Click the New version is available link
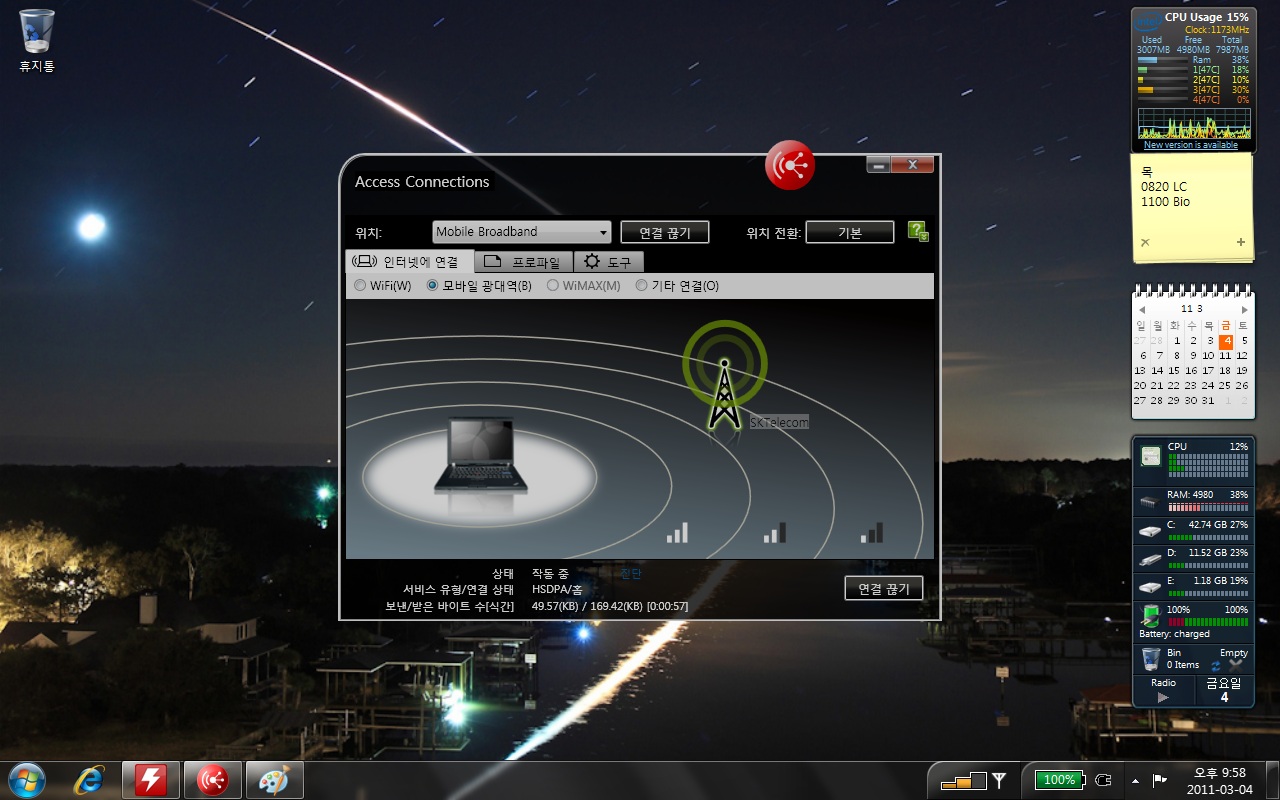Viewport: 1280px width, 800px height. point(1190,145)
